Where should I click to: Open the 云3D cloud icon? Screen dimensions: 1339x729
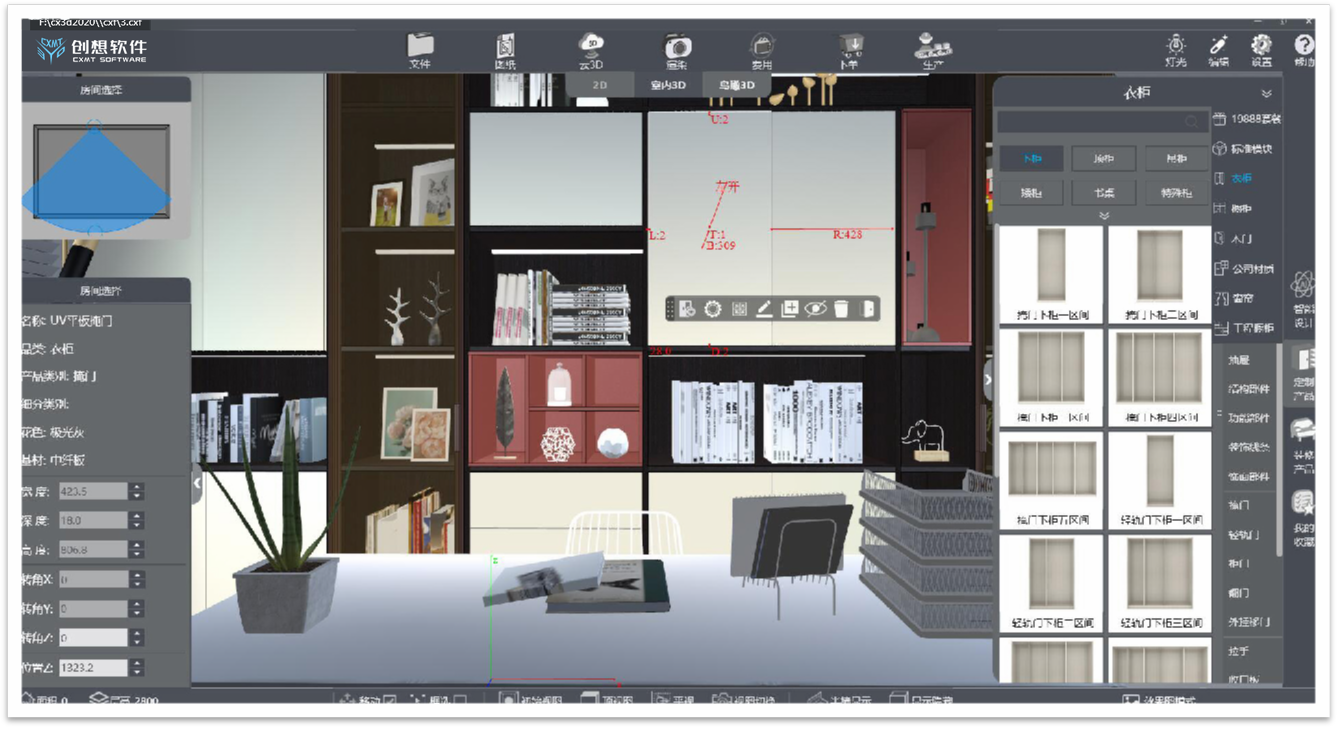[591, 44]
